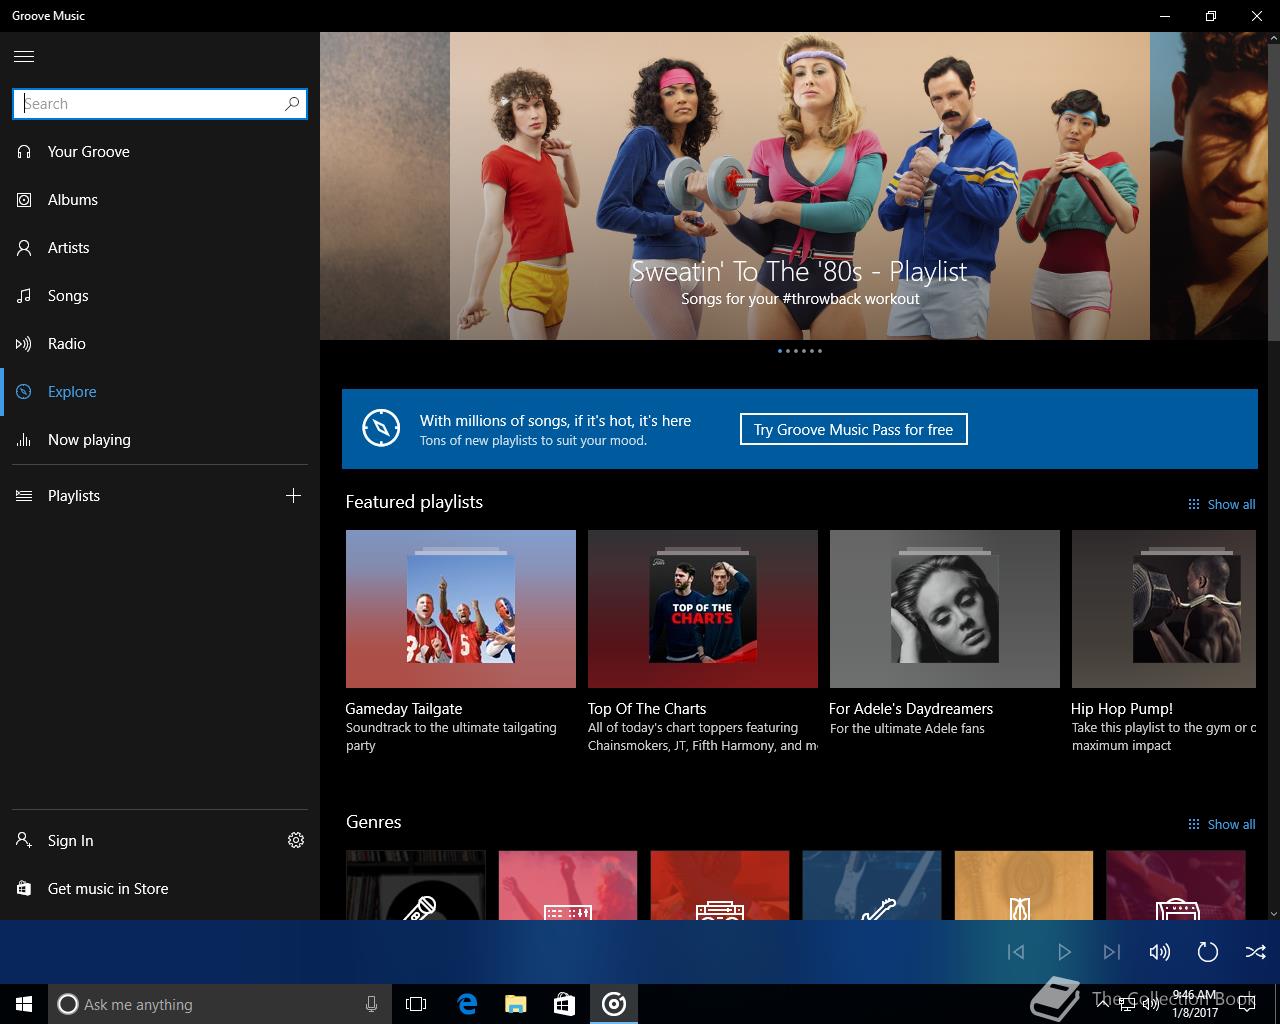
Task: Open Task View on taskbar
Action: tap(416, 1004)
